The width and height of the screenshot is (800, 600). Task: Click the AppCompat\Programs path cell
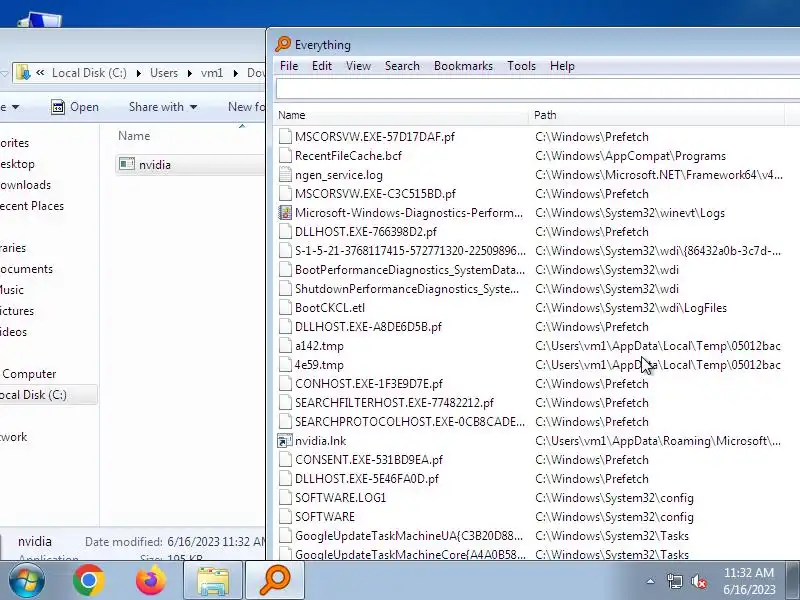pyautogui.click(x=630, y=156)
